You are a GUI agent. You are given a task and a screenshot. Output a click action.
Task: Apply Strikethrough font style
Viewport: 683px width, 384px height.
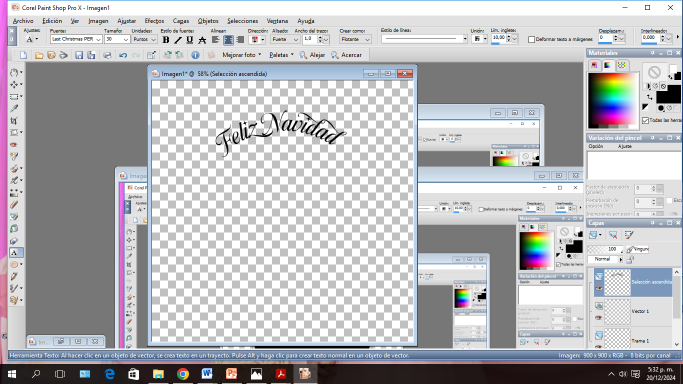(202, 40)
